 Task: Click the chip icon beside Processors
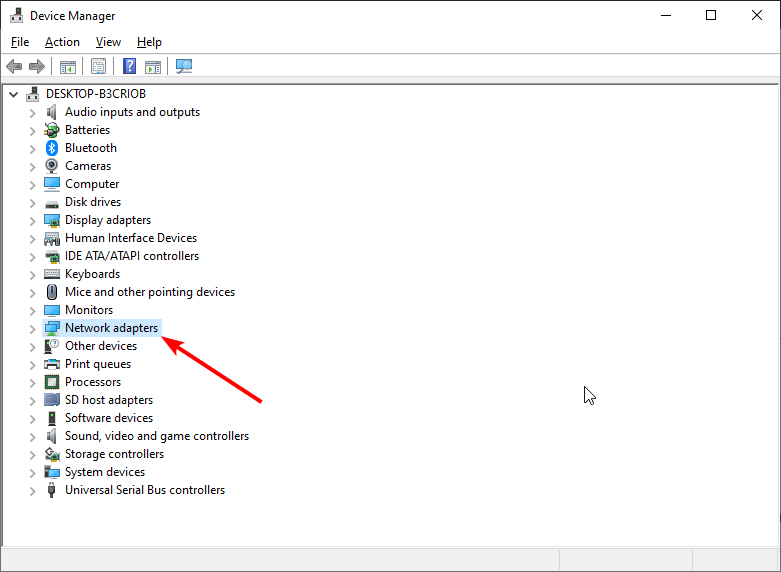point(52,382)
